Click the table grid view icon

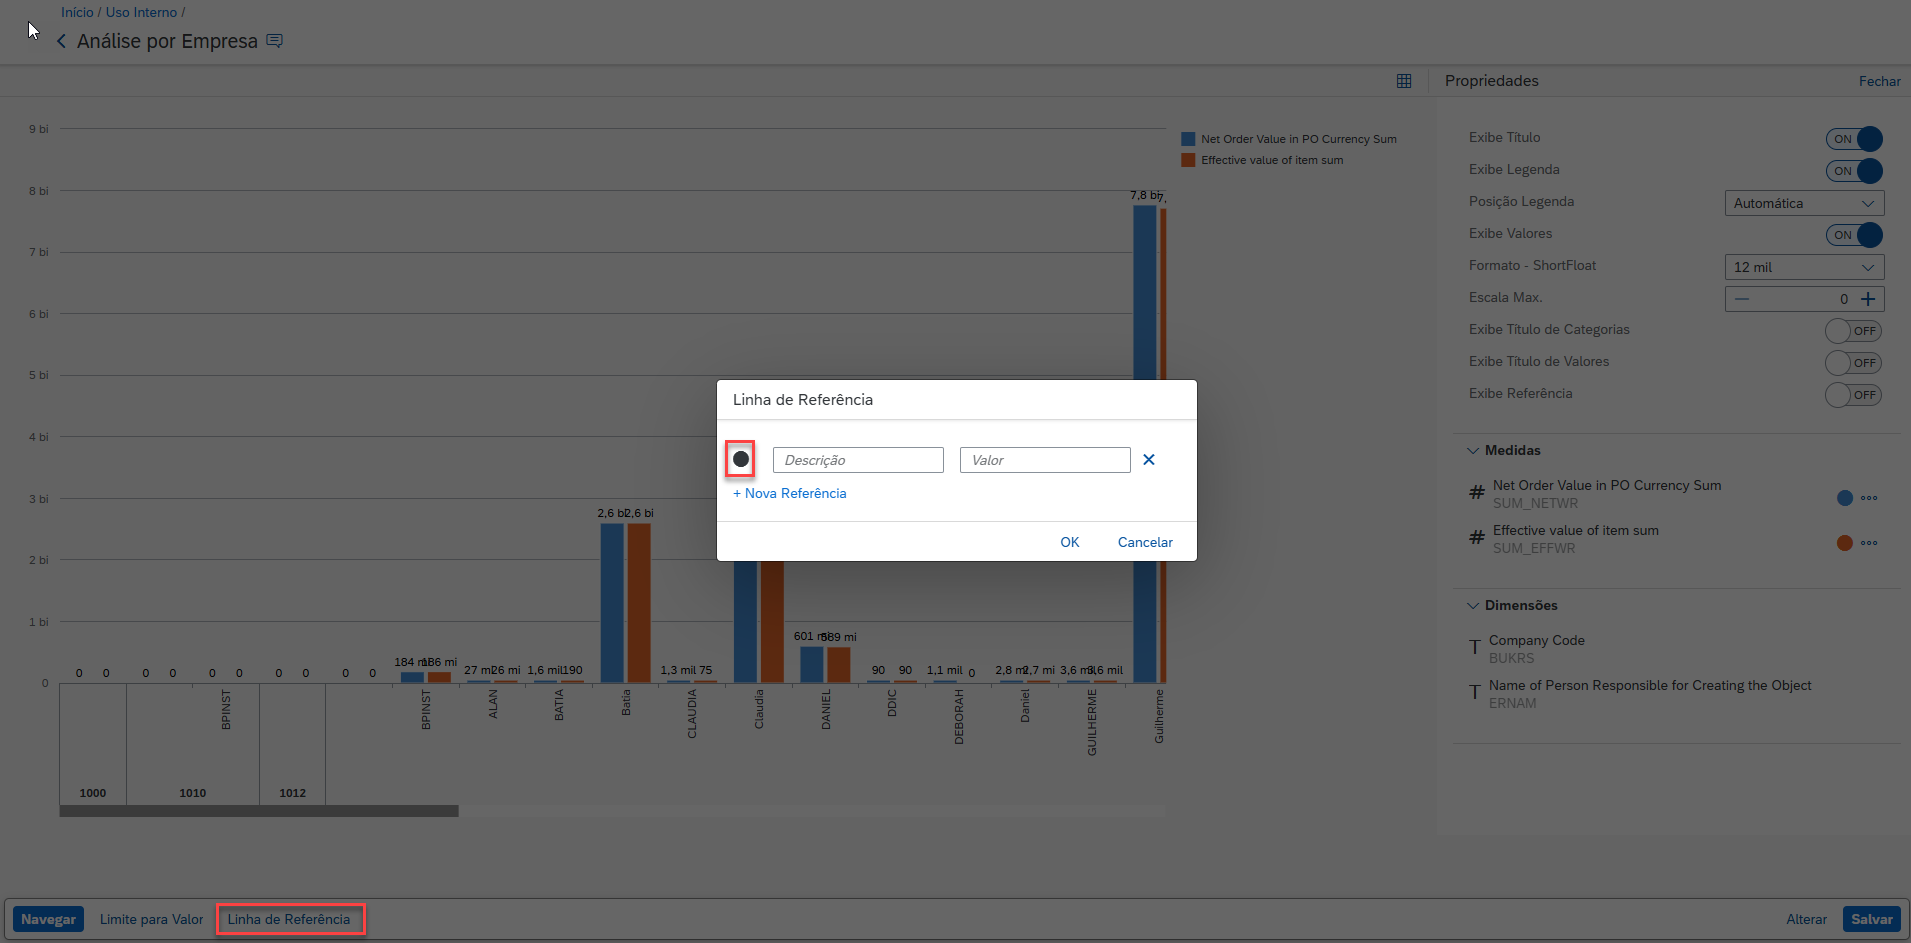pyautogui.click(x=1404, y=81)
